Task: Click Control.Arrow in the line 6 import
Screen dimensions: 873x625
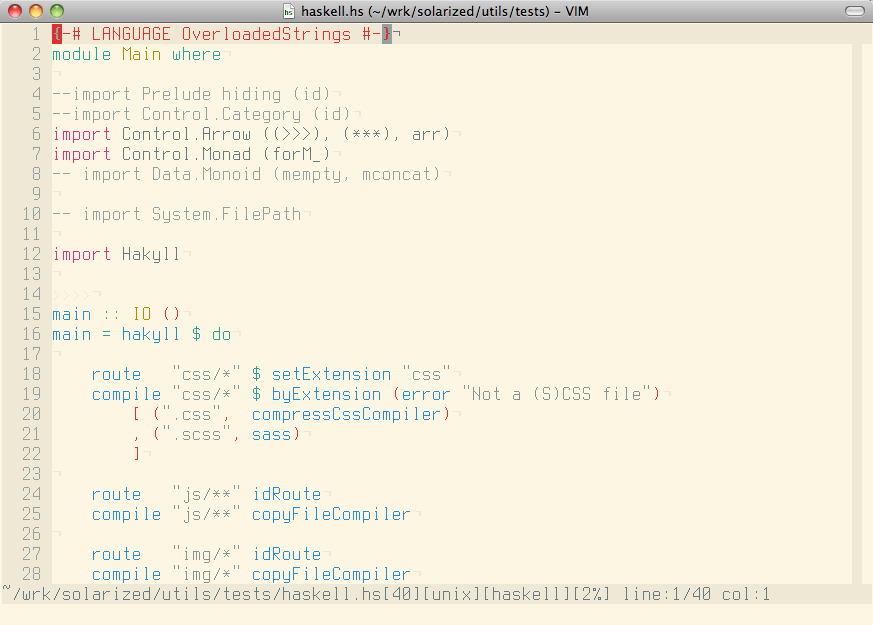Action: click(186, 134)
